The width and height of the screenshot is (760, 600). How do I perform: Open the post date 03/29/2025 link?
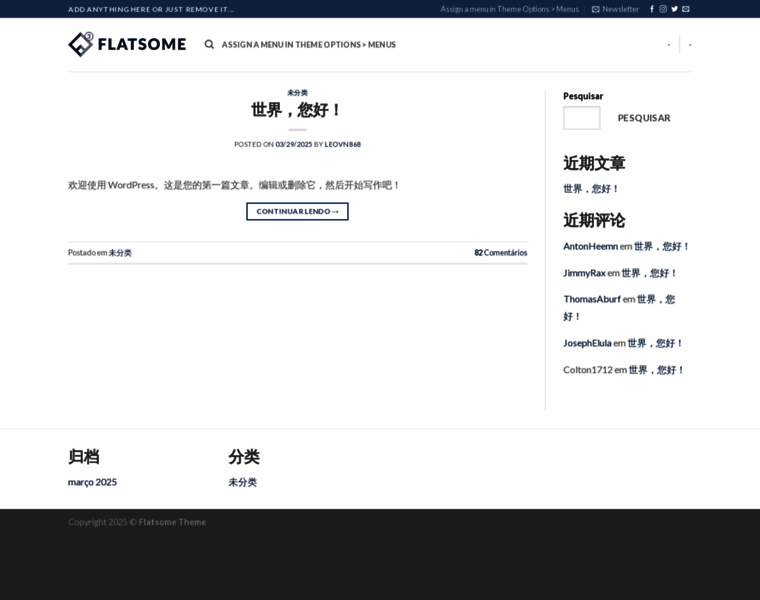pos(294,144)
